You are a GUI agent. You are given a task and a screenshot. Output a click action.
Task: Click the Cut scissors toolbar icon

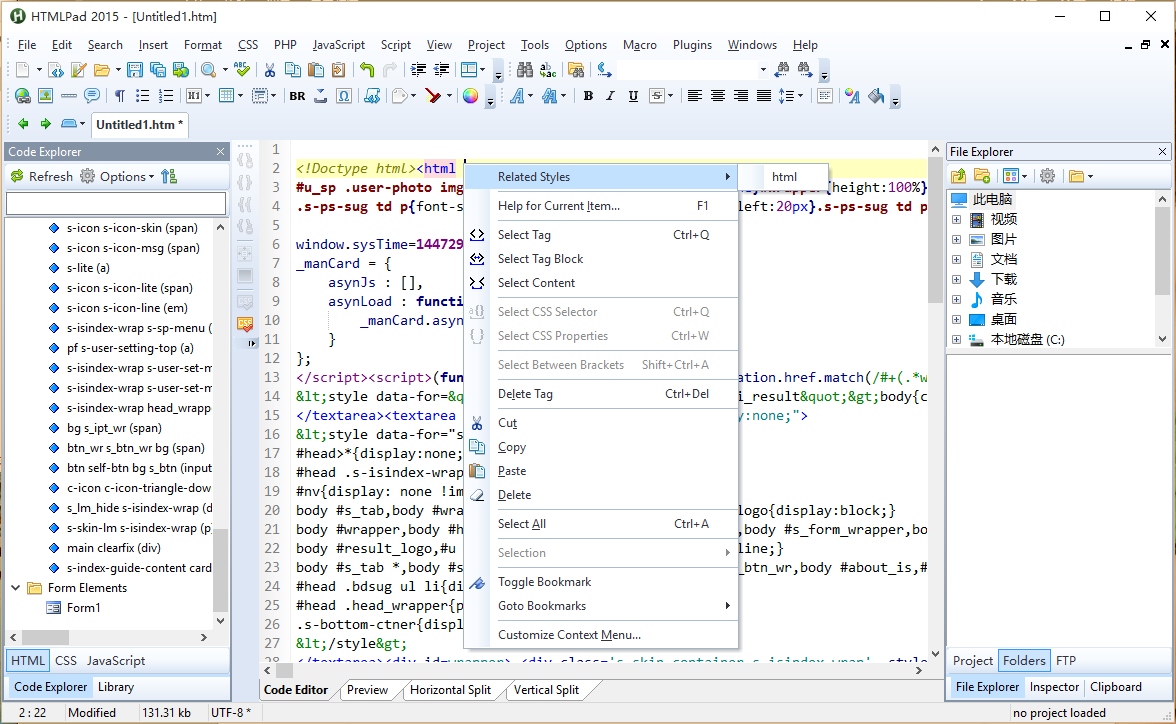[x=269, y=70]
